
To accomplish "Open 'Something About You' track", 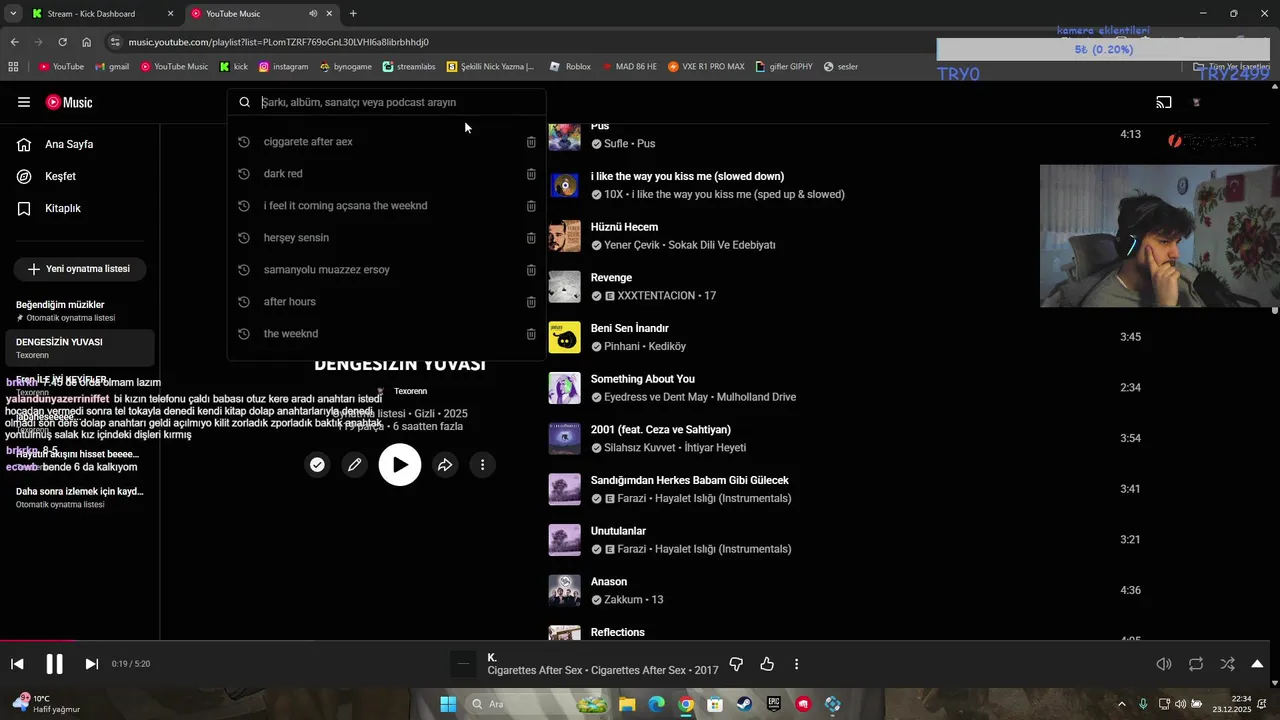I will [x=642, y=379].
